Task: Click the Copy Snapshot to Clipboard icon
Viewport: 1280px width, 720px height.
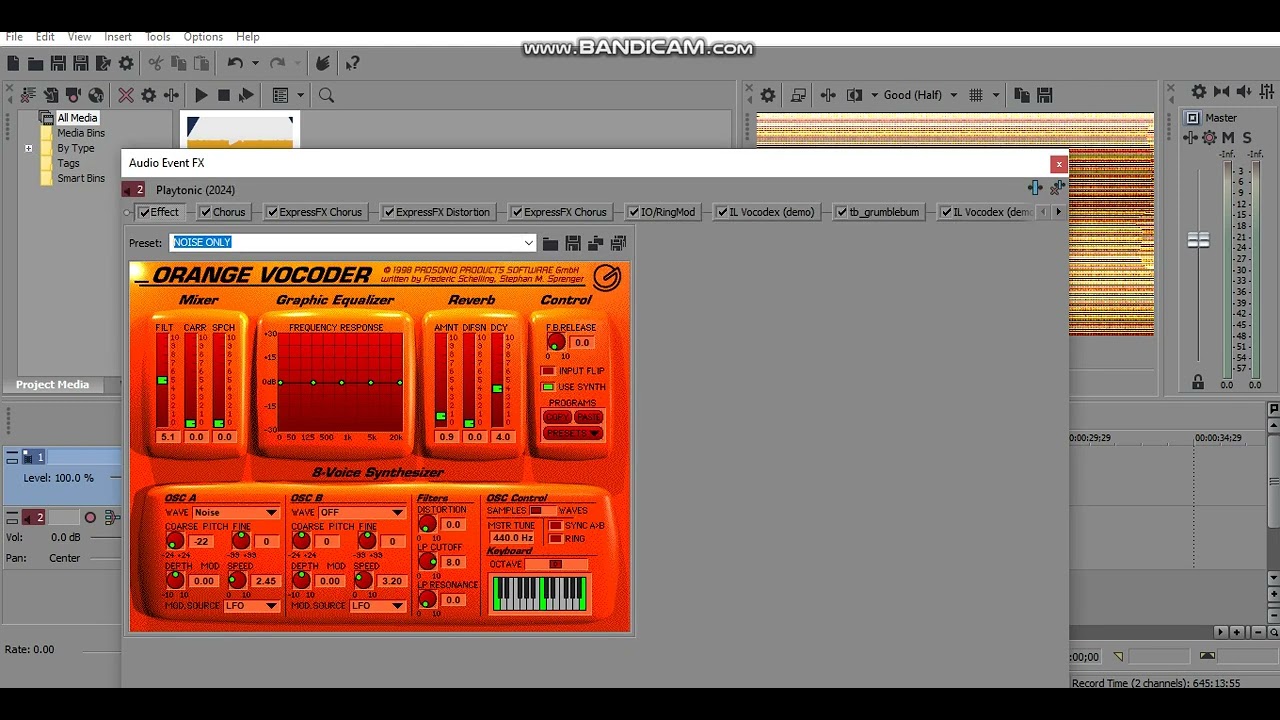Action: [1022, 95]
